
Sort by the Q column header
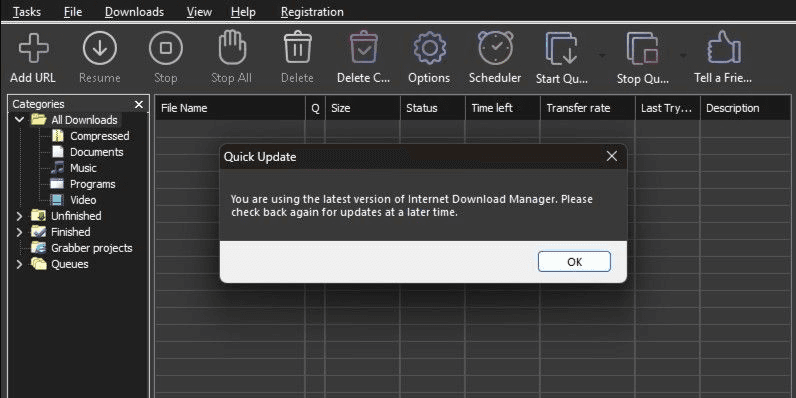coord(315,108)
